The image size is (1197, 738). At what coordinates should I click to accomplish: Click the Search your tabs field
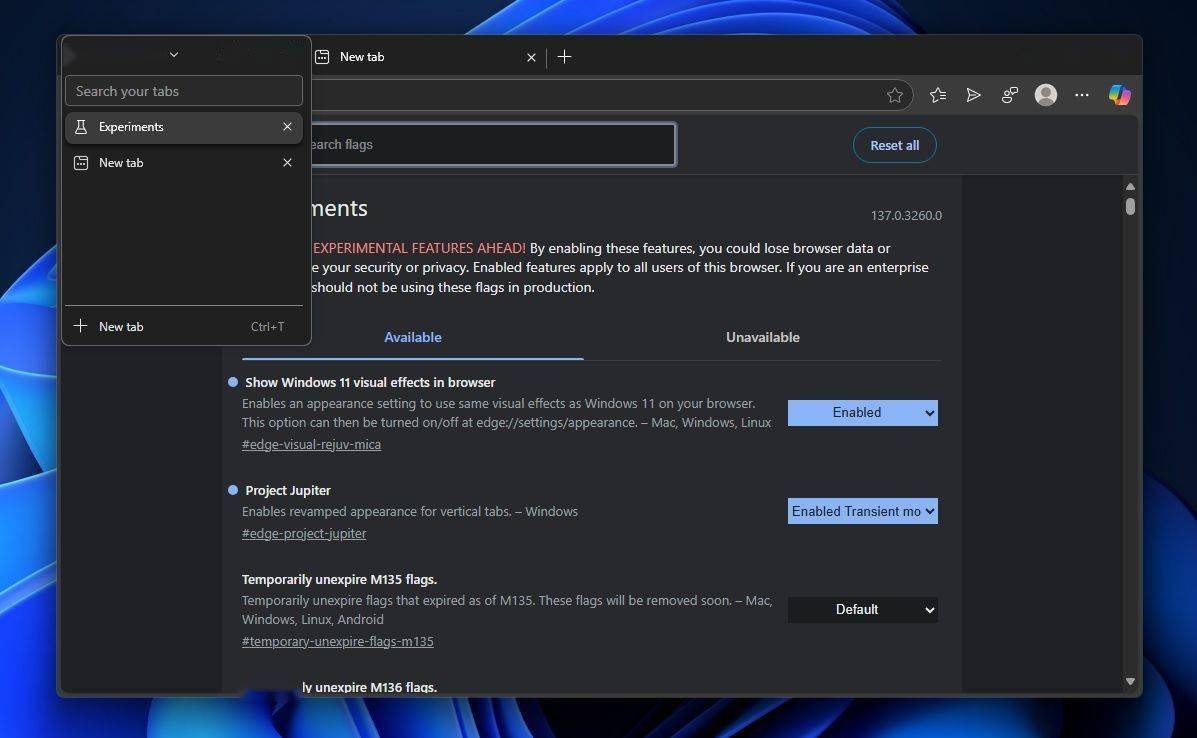[x=184, y=91]
